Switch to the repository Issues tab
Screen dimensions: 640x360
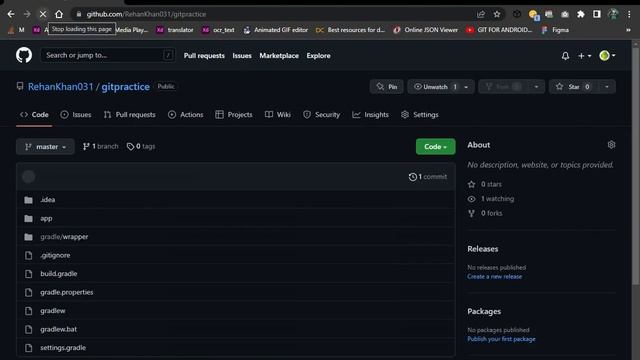click(76, 115)
